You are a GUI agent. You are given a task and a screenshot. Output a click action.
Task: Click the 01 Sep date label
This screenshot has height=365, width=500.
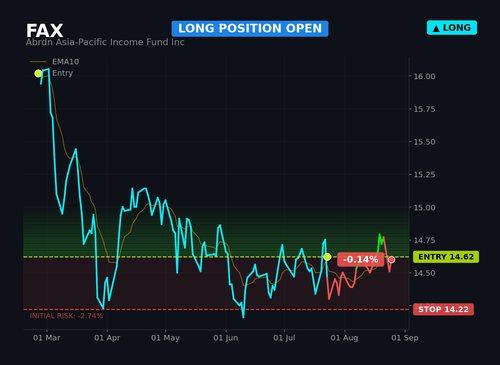pyautogui.click(x=405, y=338)
